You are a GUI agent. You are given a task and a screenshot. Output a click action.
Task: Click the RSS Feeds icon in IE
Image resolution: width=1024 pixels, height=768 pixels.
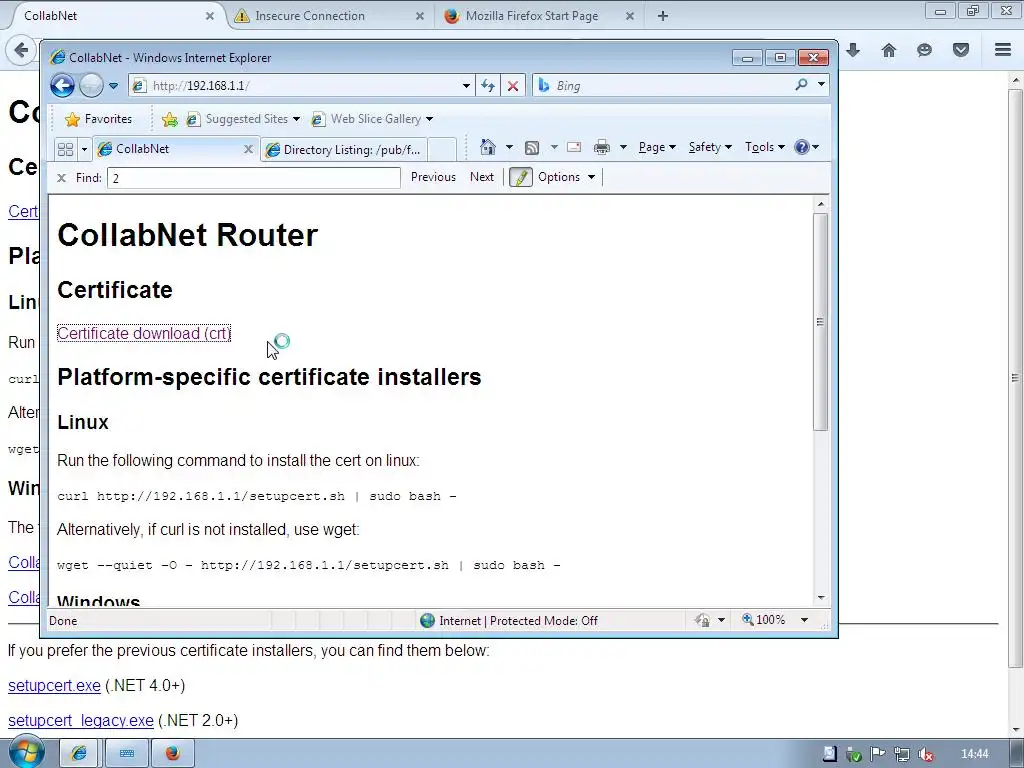[532, 148]
